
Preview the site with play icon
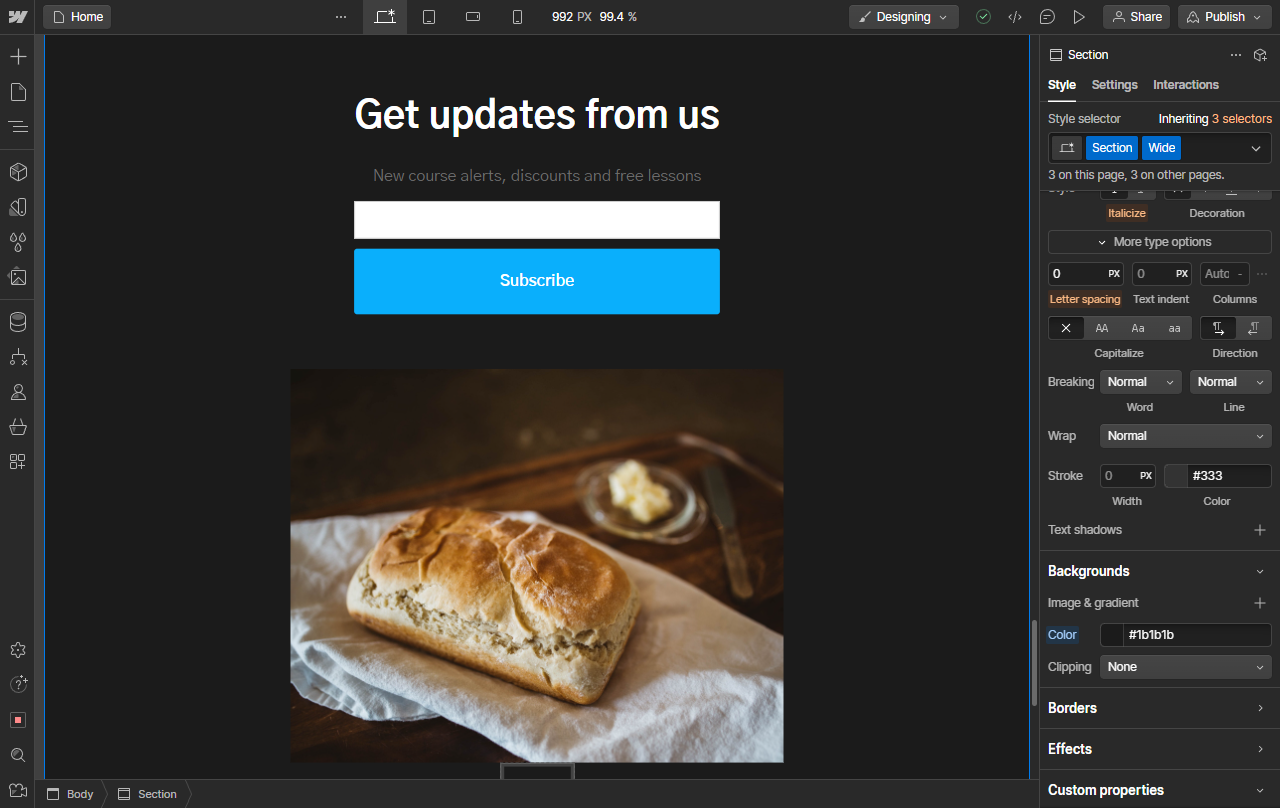coord(1079,17)
